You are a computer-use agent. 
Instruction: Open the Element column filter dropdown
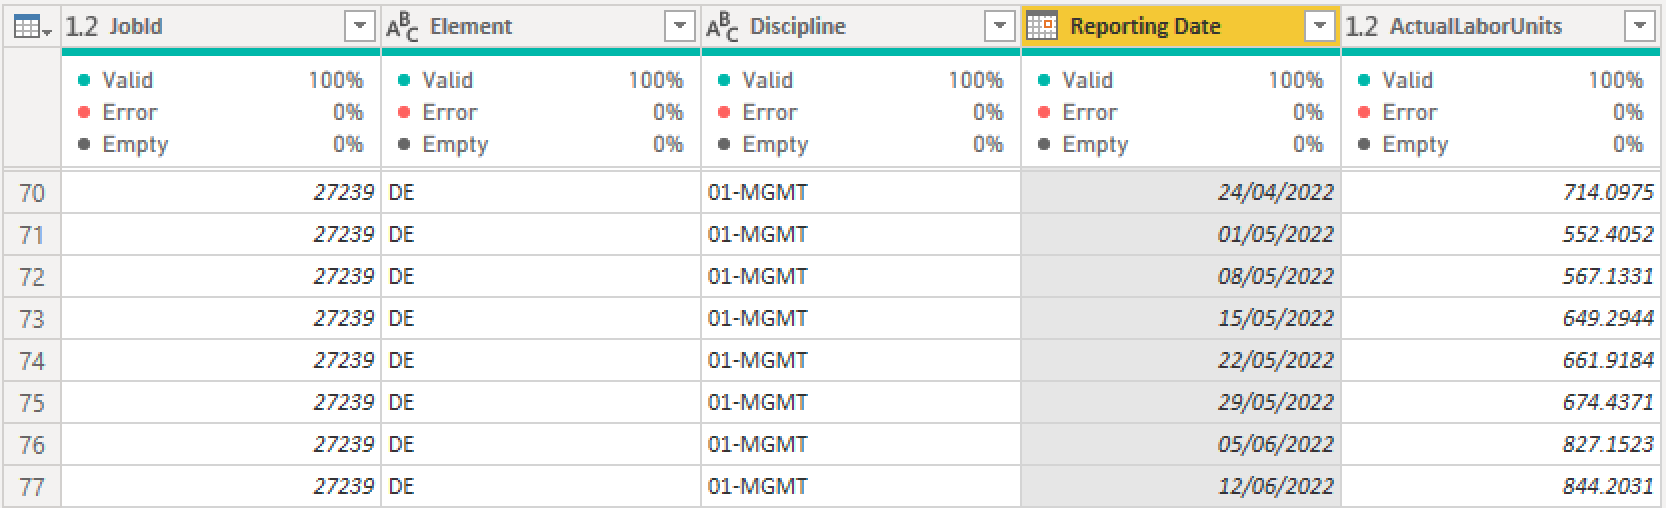[680, 27]
